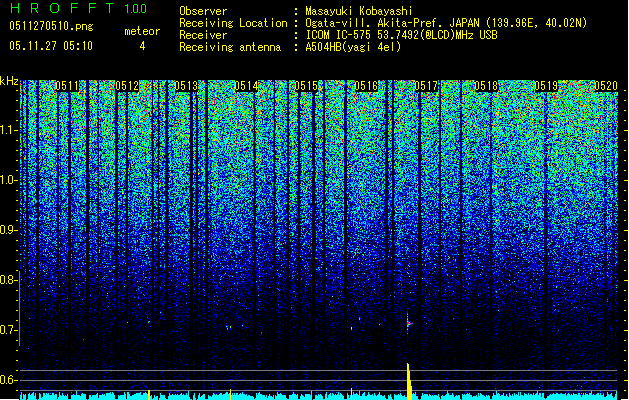The height and width of the screenshot is (400, 629).
Task: Click the ICOM IC-575 receiver text
Action: (x=401, y=35)
